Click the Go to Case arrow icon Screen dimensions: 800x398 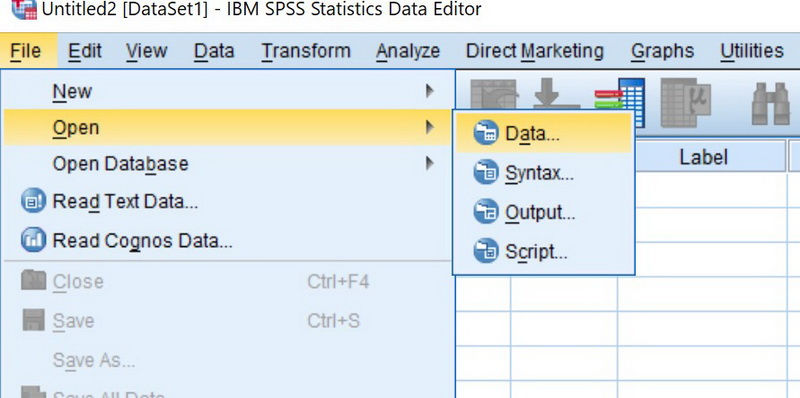tap(556, 94)
